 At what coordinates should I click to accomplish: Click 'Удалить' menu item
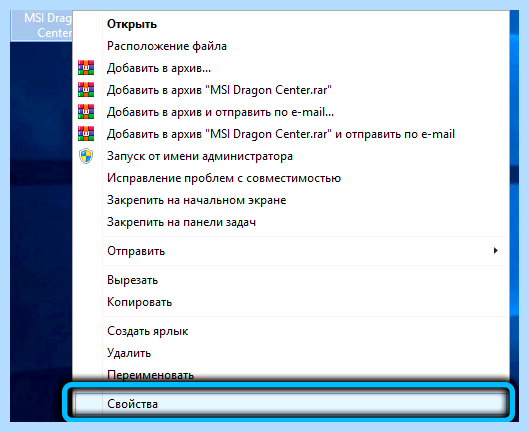coord(291,353)
